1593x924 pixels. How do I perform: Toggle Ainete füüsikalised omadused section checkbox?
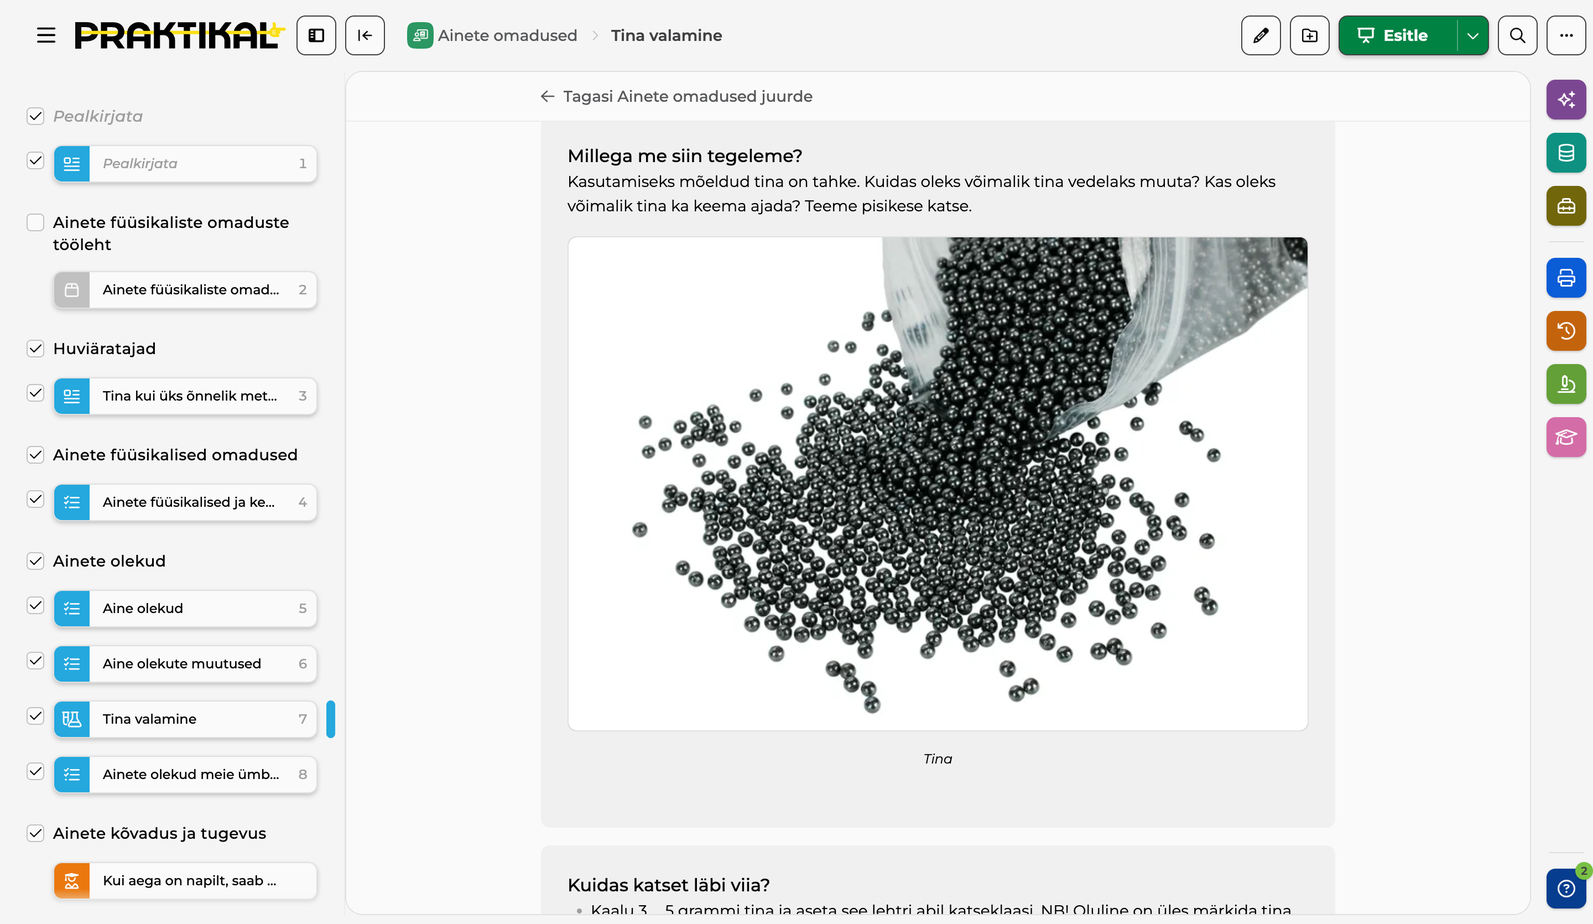click(x=35, y=454)
